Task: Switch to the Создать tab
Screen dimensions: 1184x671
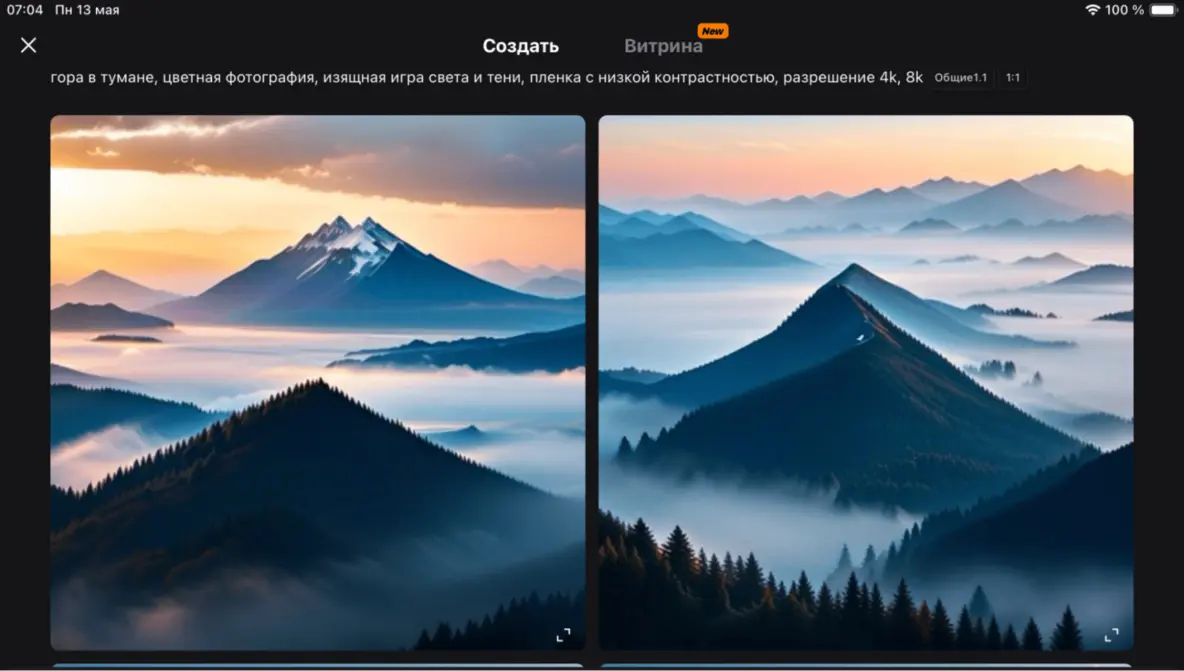Action: pyautogui.click(x=520, y=46)
